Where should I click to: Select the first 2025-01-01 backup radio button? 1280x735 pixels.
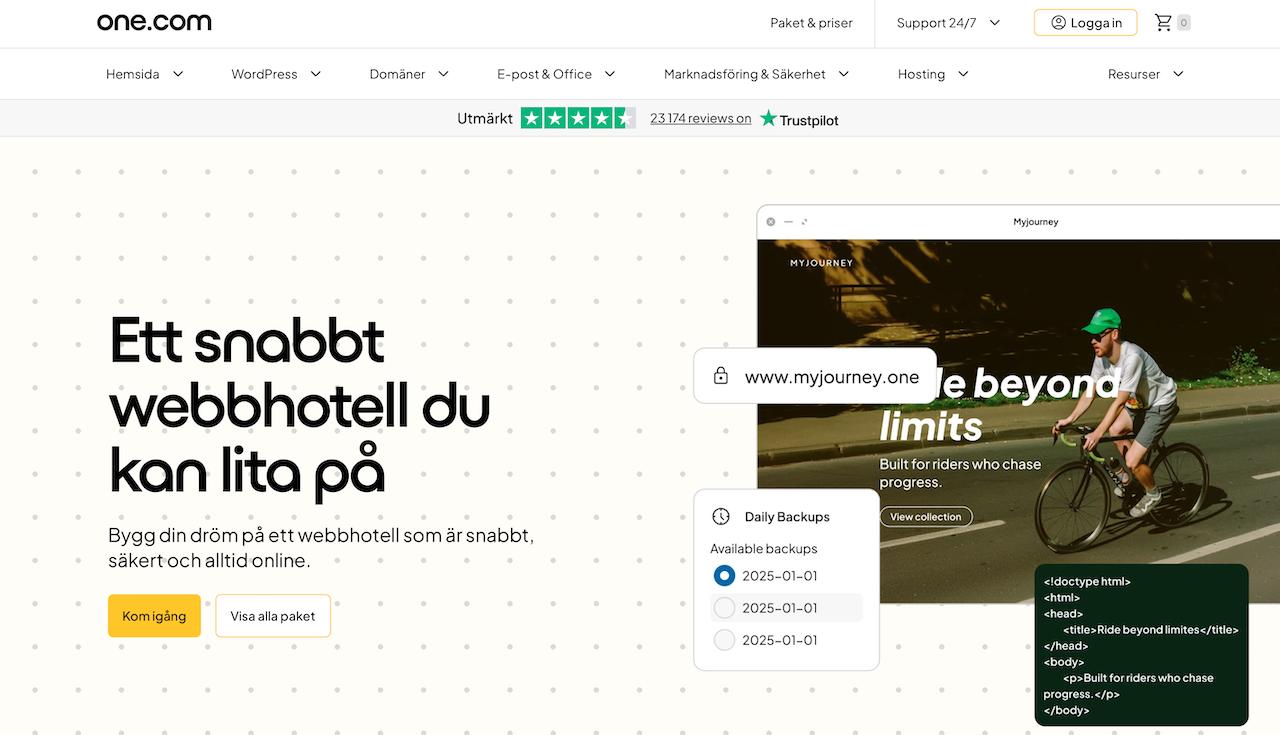pos(724,576)
